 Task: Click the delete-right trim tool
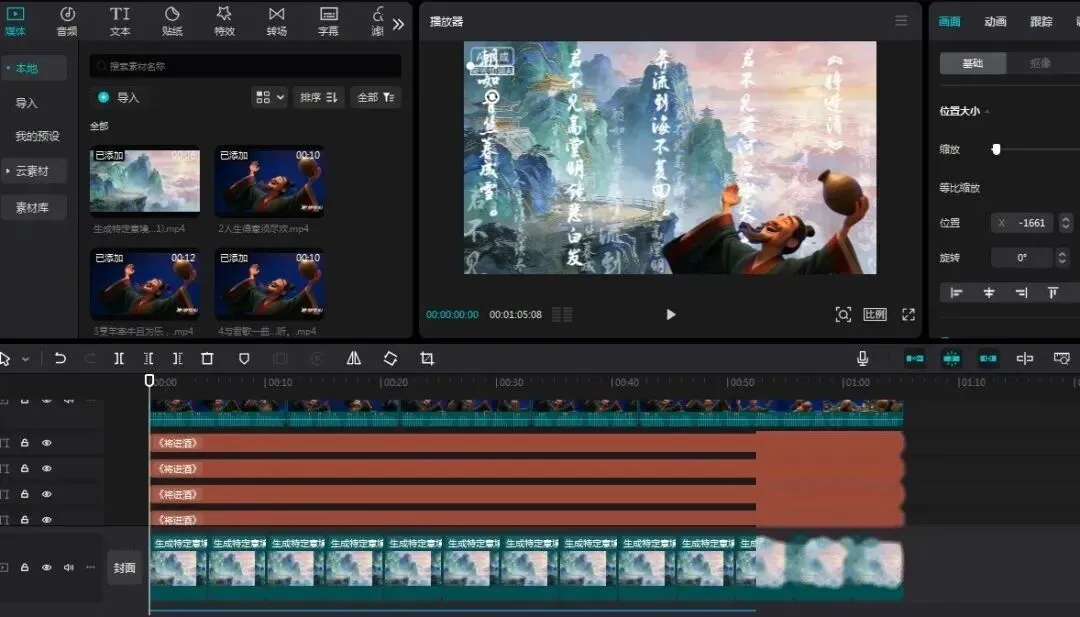tap(178, 358)
